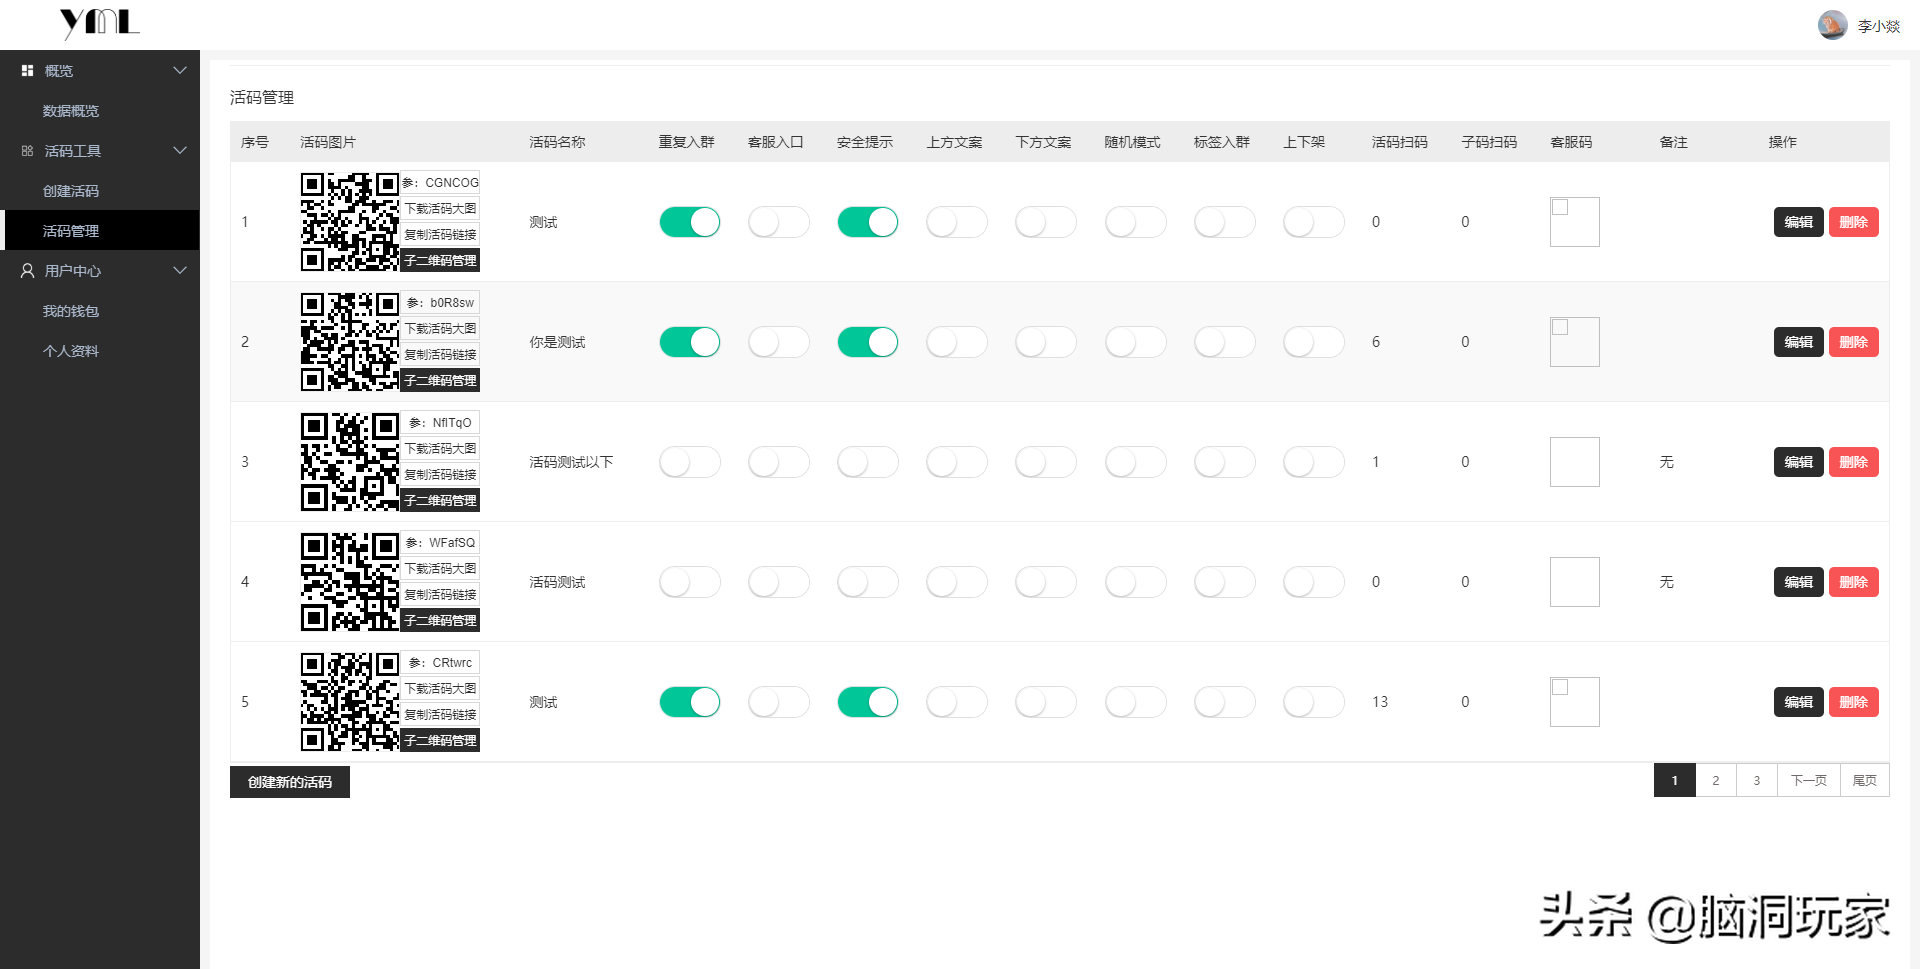Image resolution: width=1920 pixels, height=969 pixels.
Task: Disable 重复入群 toggle for row 1
Action: click(x=690, y=222)
